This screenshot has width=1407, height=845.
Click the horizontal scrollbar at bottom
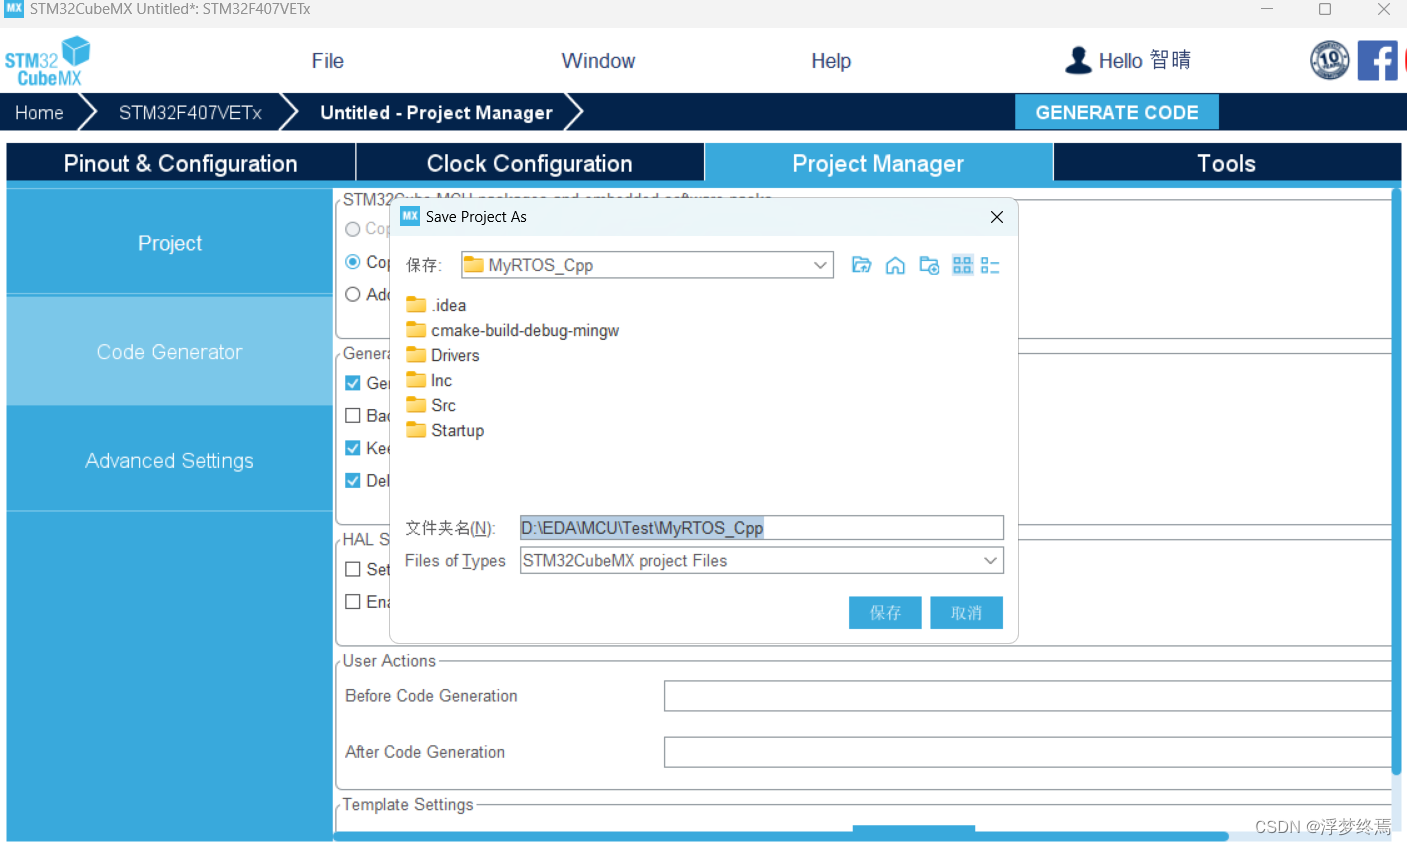tap(780, 837)
